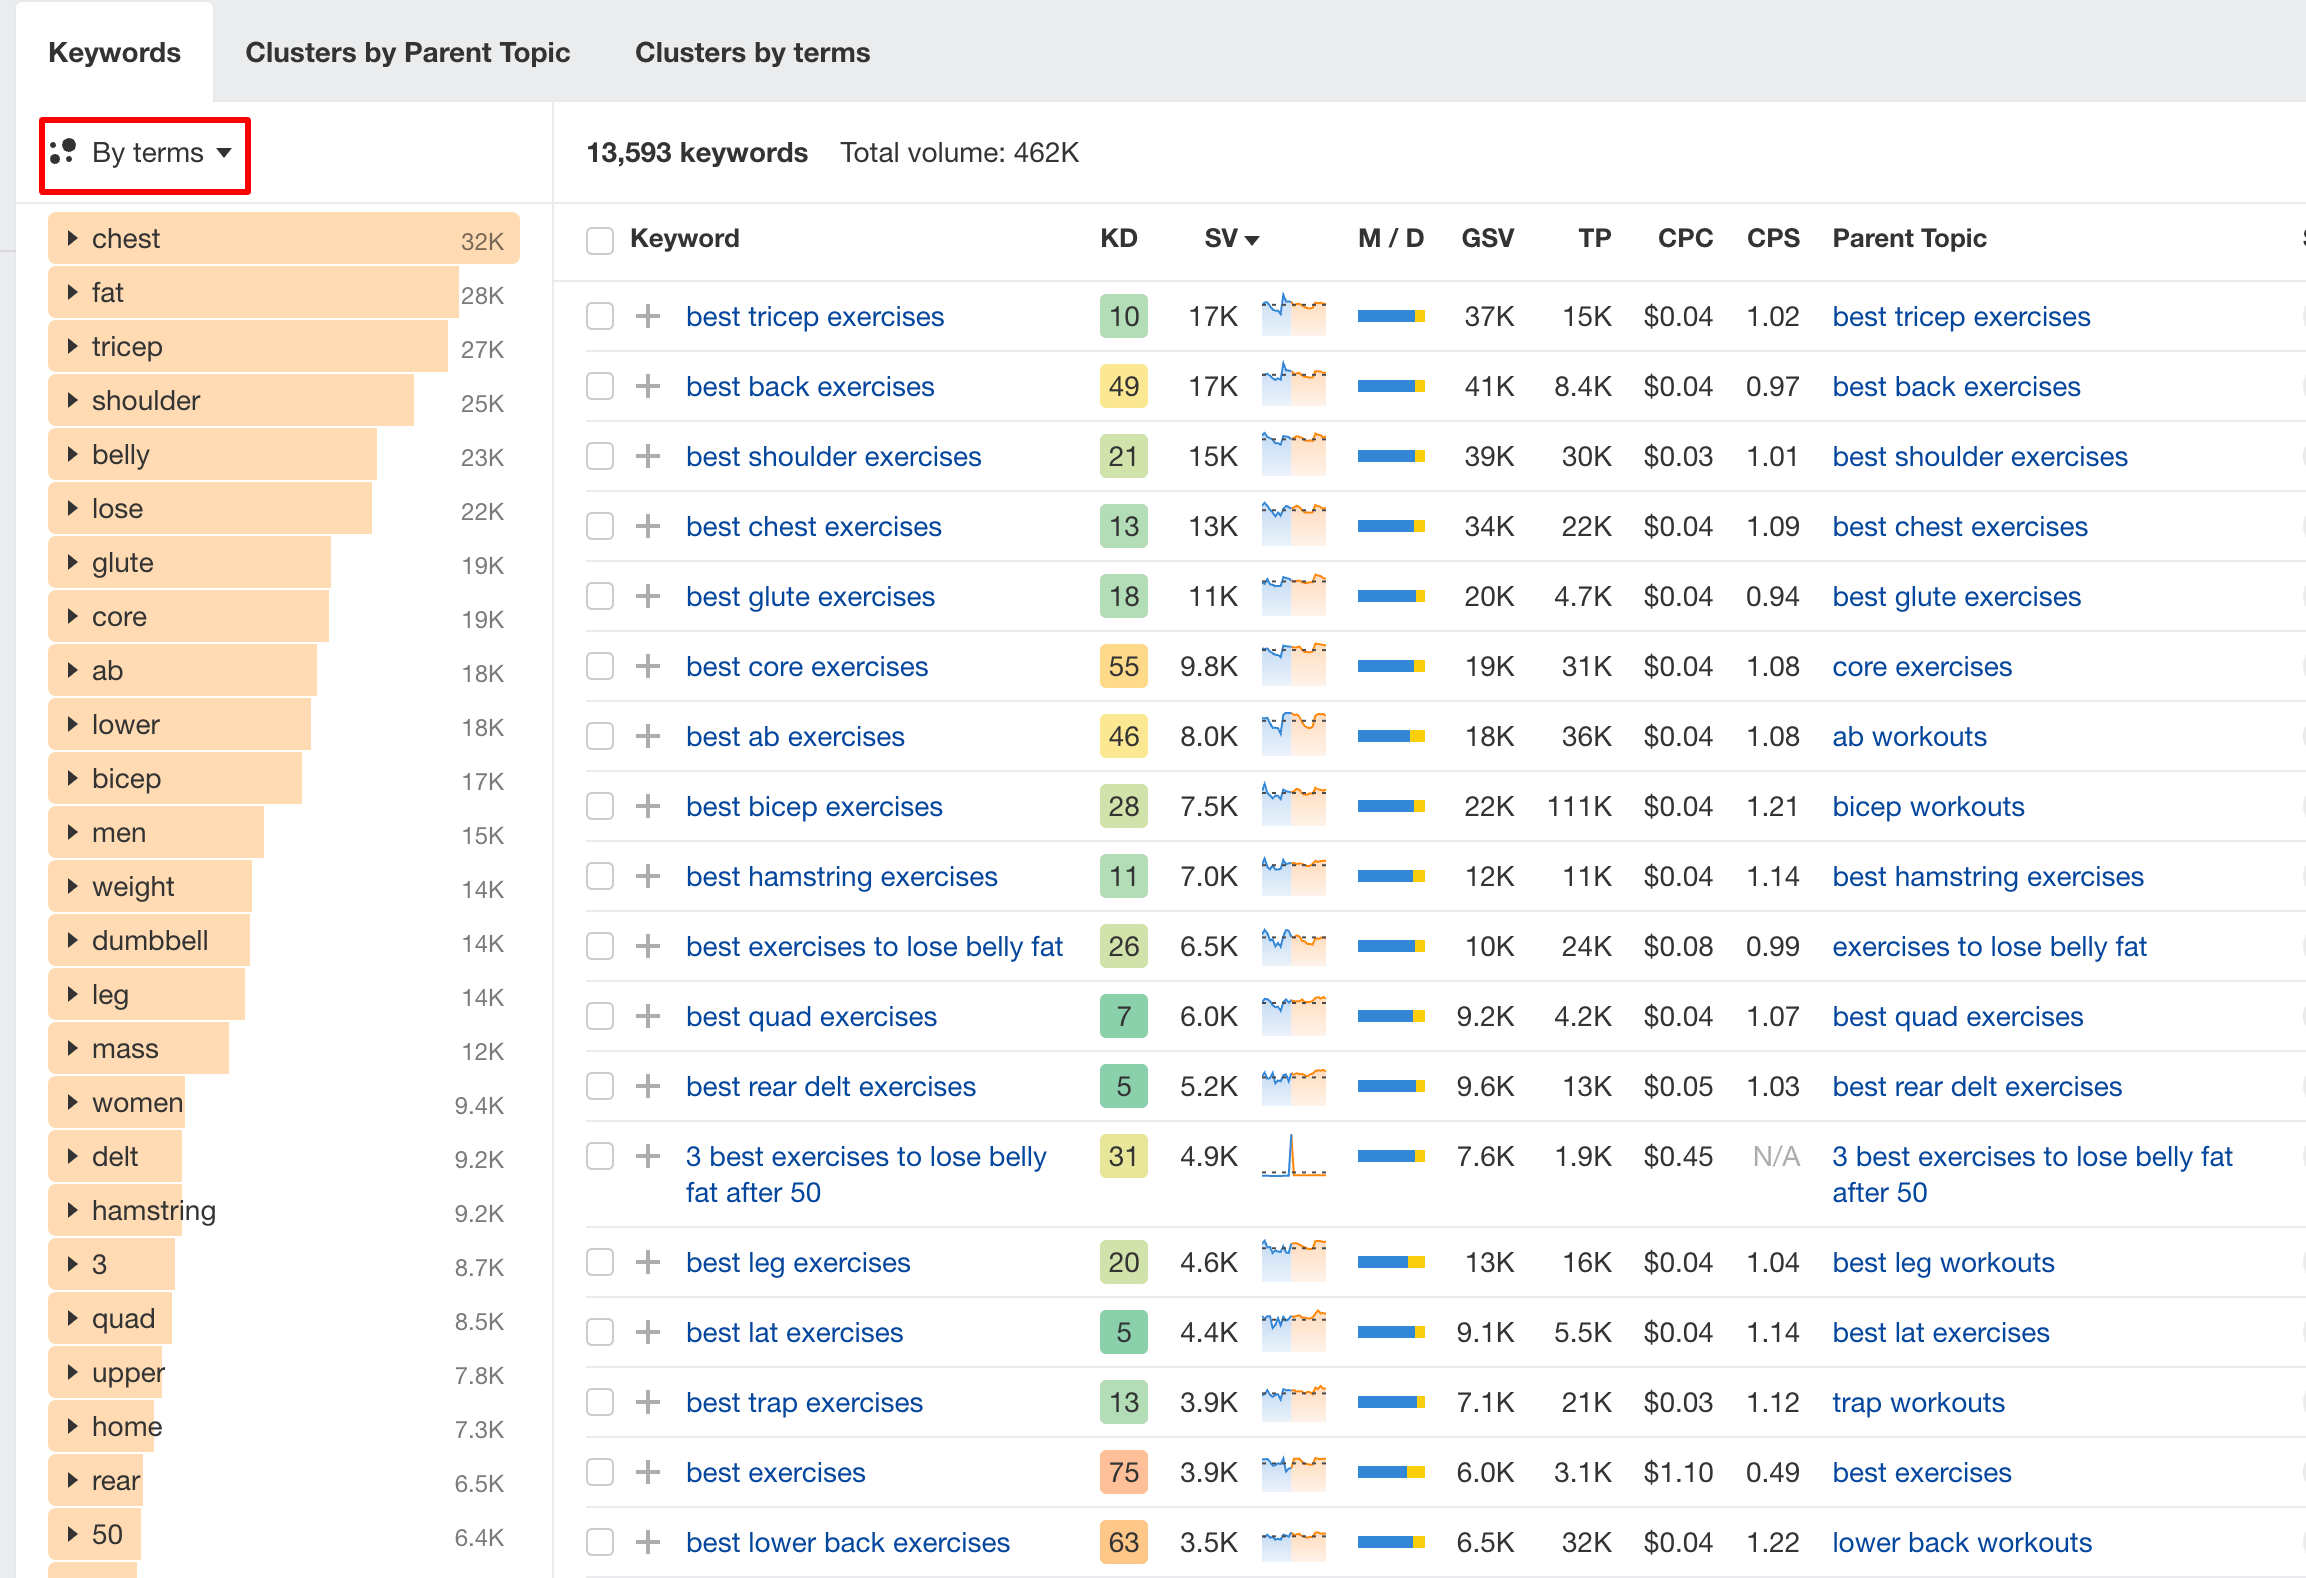Open parent topic link lower back workouts
This screenshot has width=2306, height=1578.
coord(1962,1543)
